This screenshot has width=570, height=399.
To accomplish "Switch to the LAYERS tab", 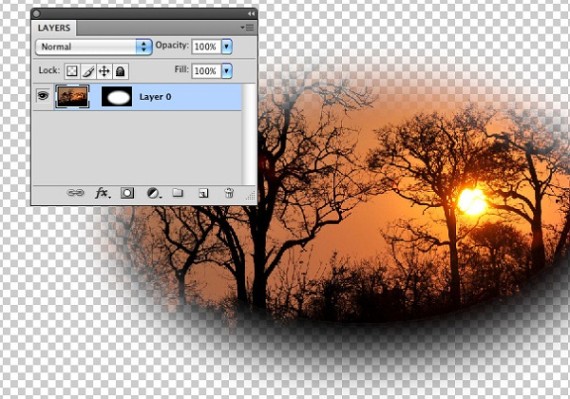I will click(x=54, y=28).
